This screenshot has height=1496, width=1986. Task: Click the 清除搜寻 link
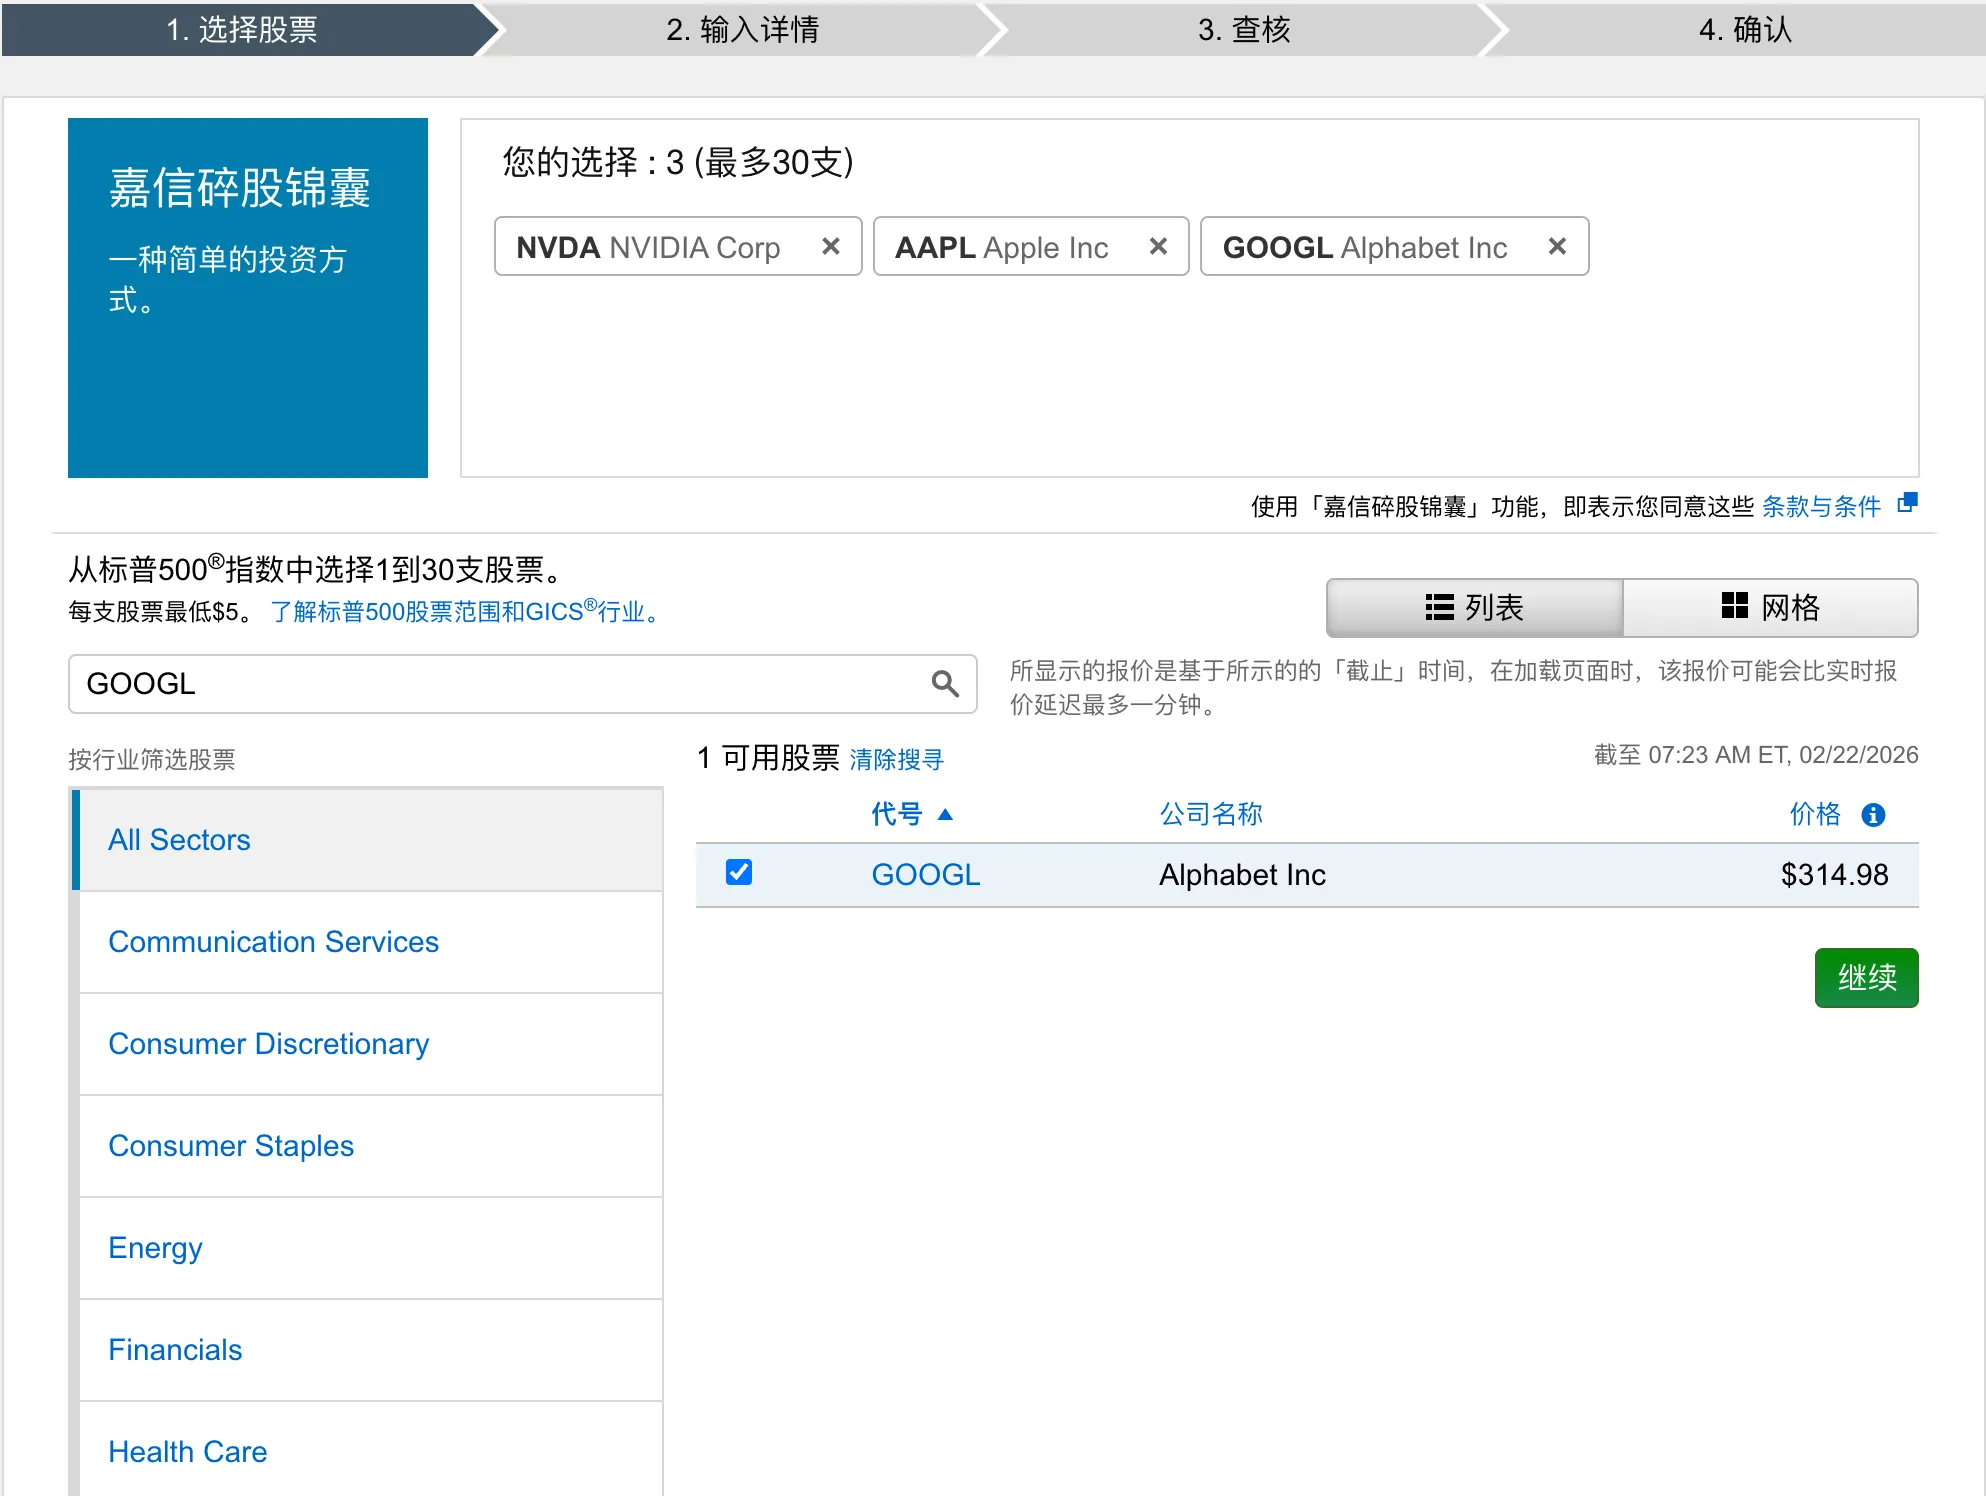click(895, 759)
